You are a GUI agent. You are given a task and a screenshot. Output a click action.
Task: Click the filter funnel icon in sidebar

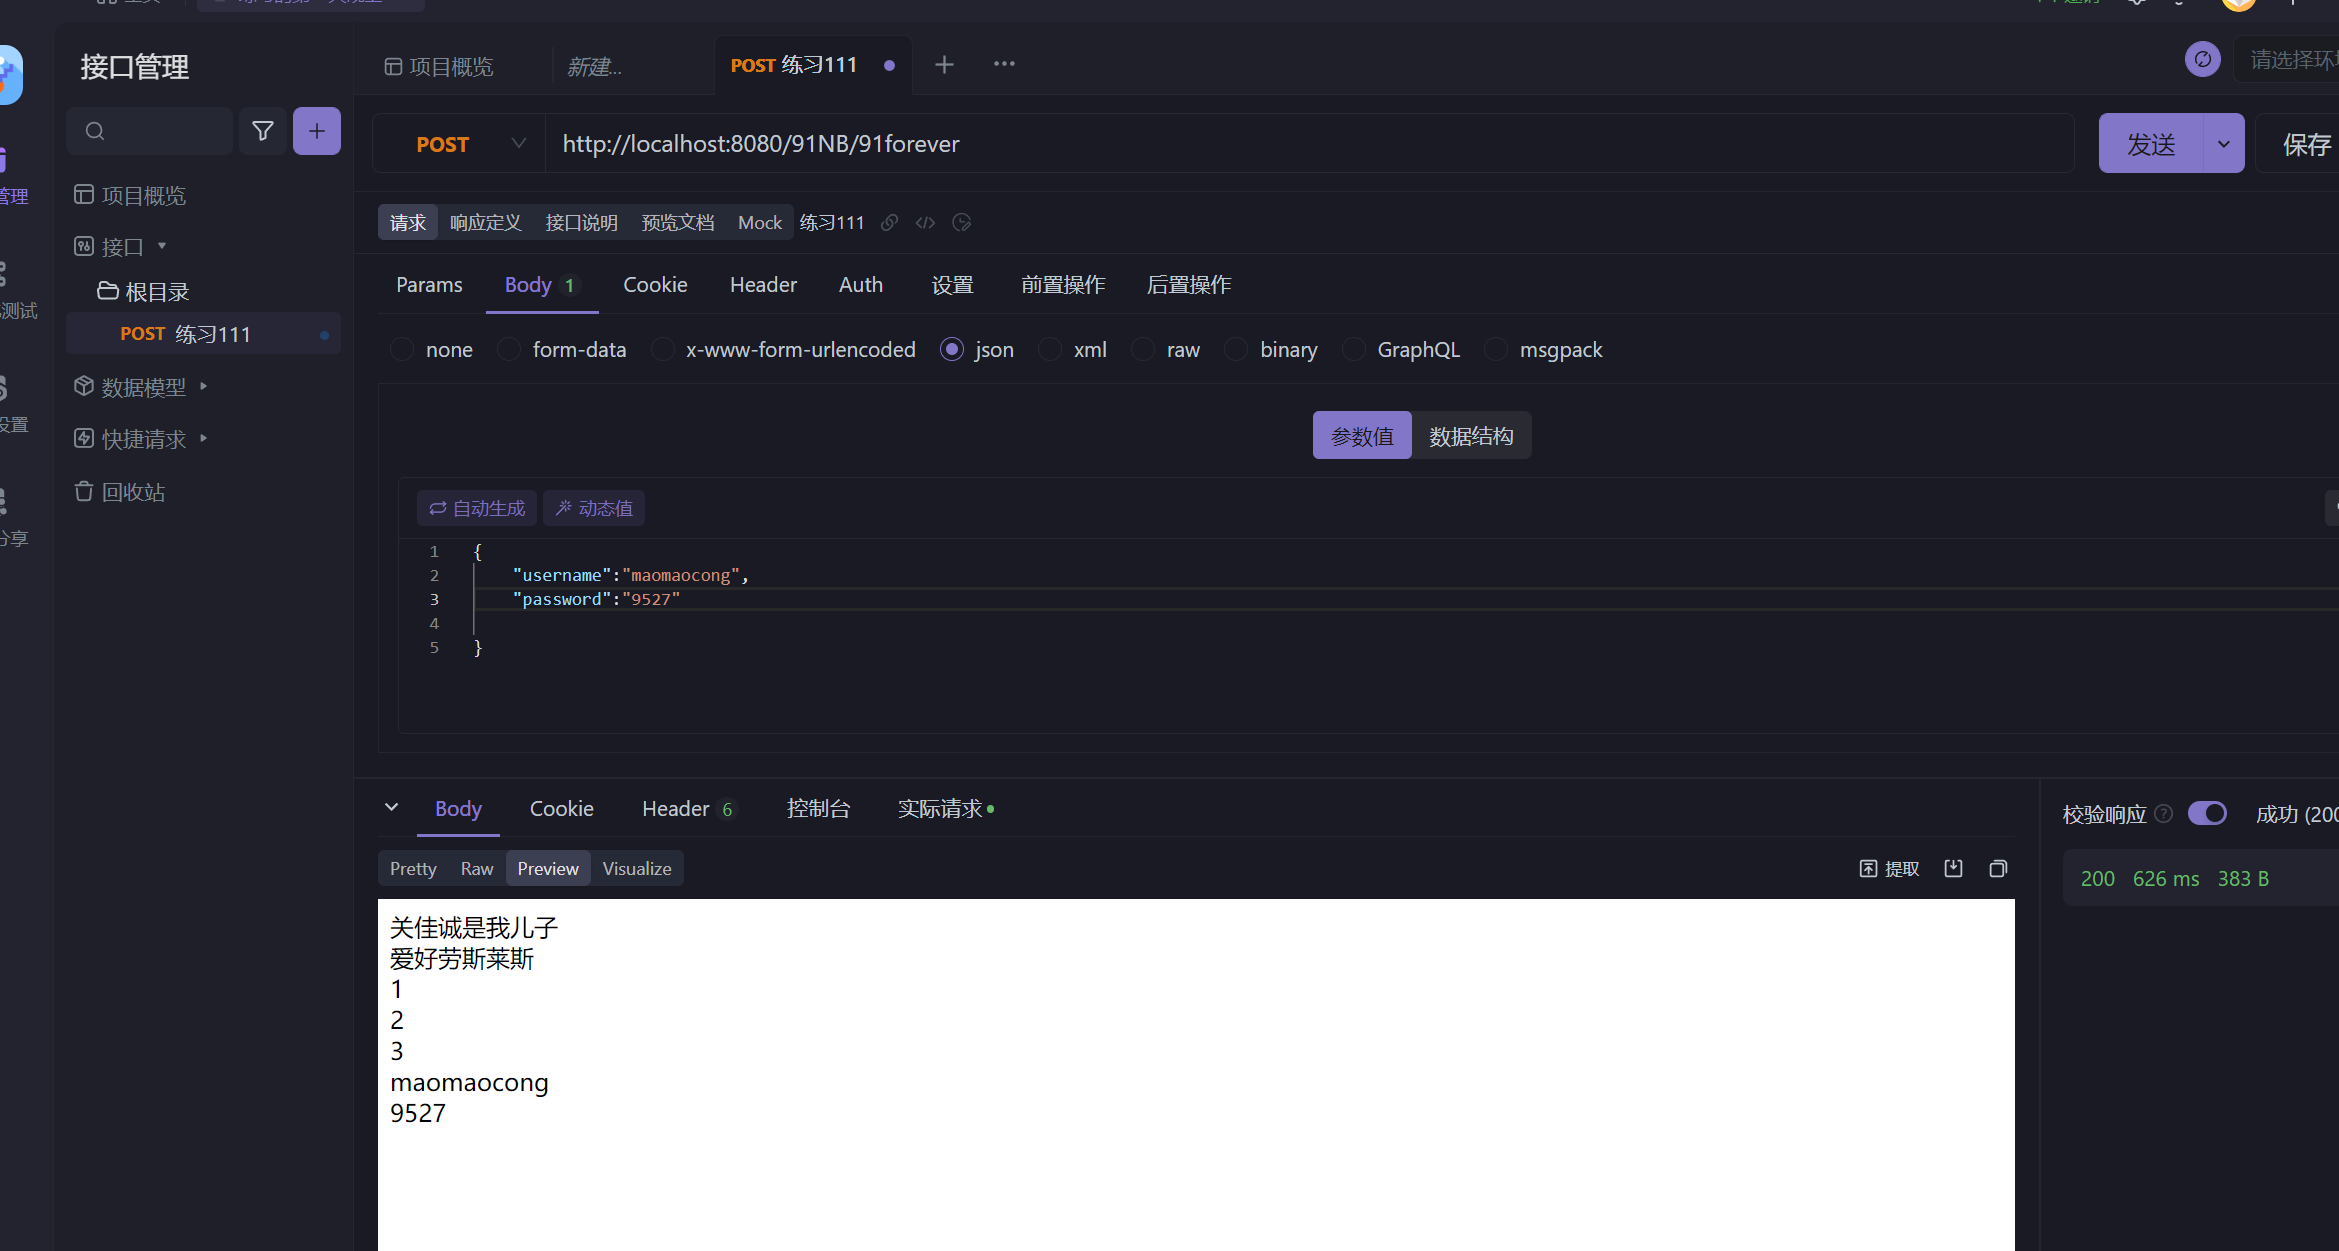pyautogui.click(x=262, y=131)
